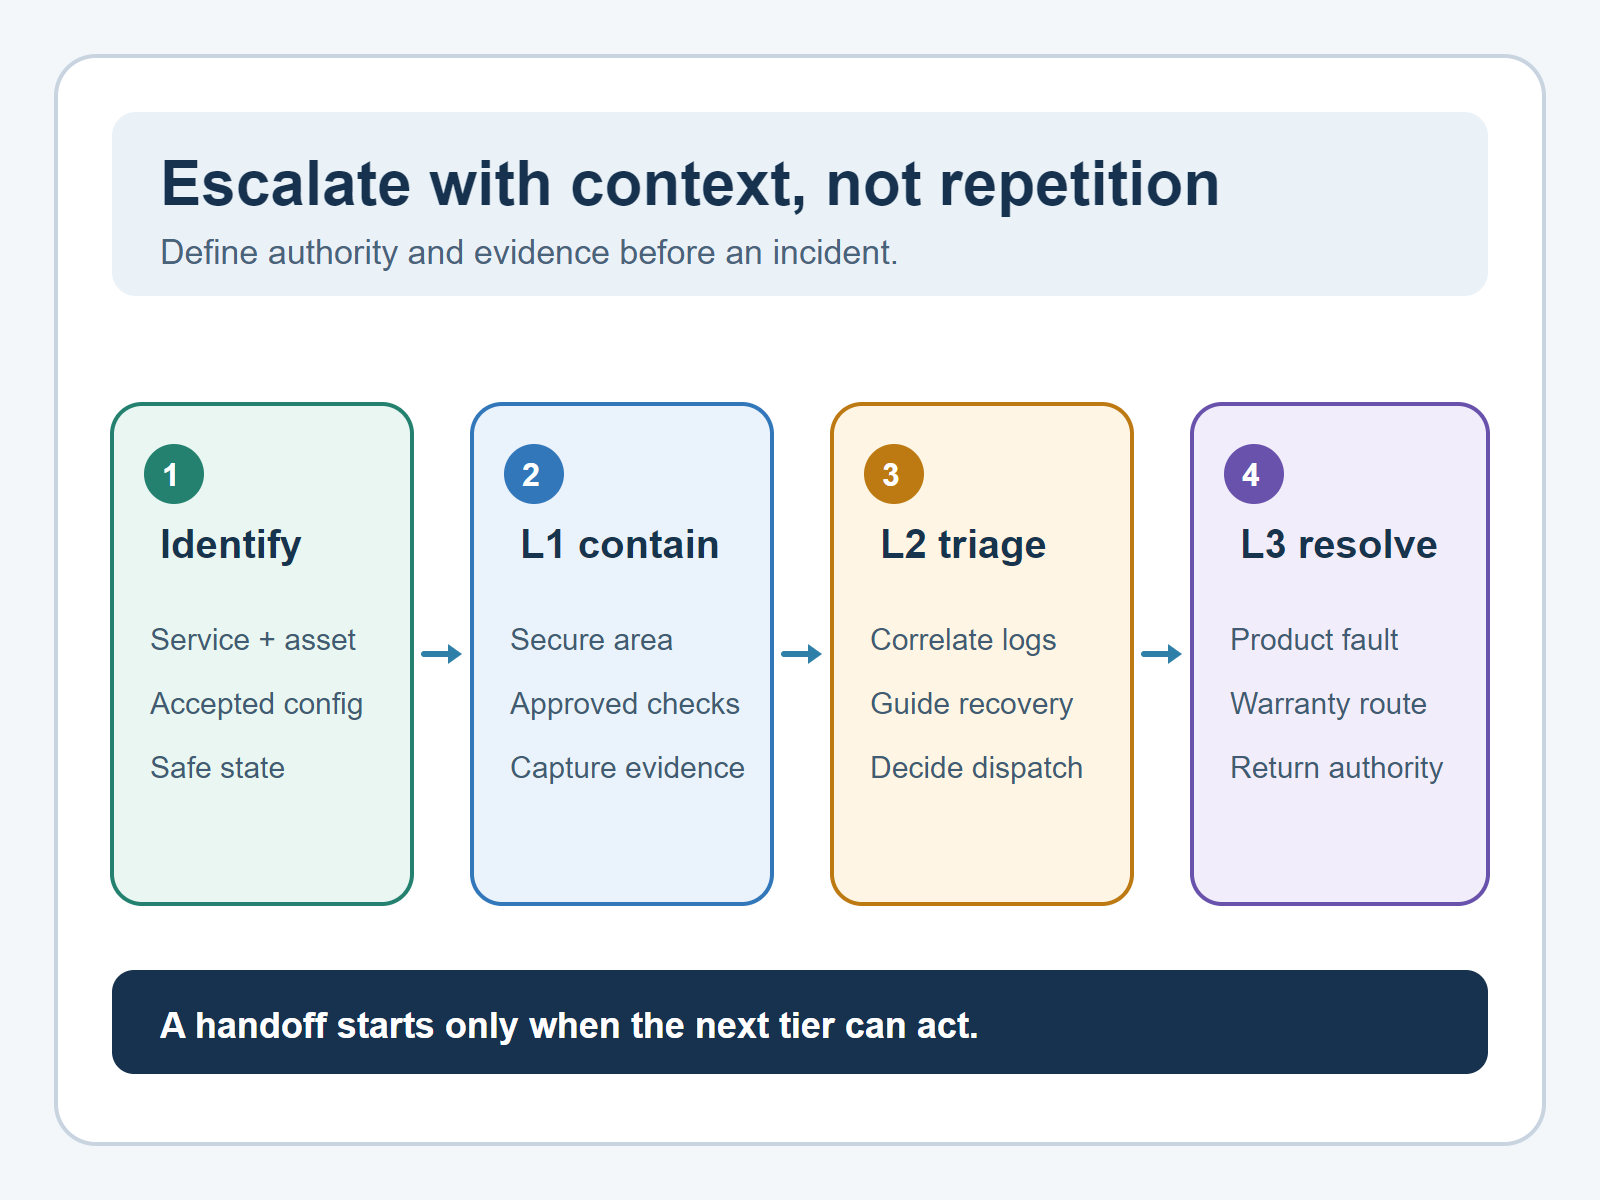This screenshot has height=1200, width=1600.
Task: Click the dark handoff footer banner
Action: coord(800,1022)
